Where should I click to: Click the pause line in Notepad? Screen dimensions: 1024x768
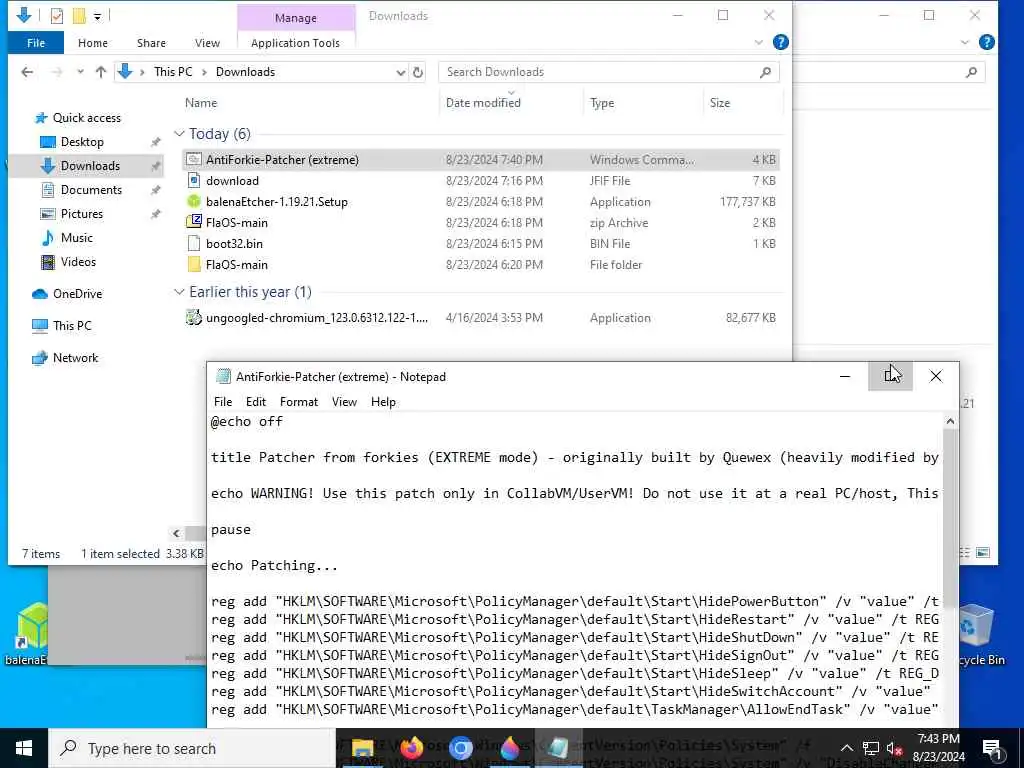[231, 530]
